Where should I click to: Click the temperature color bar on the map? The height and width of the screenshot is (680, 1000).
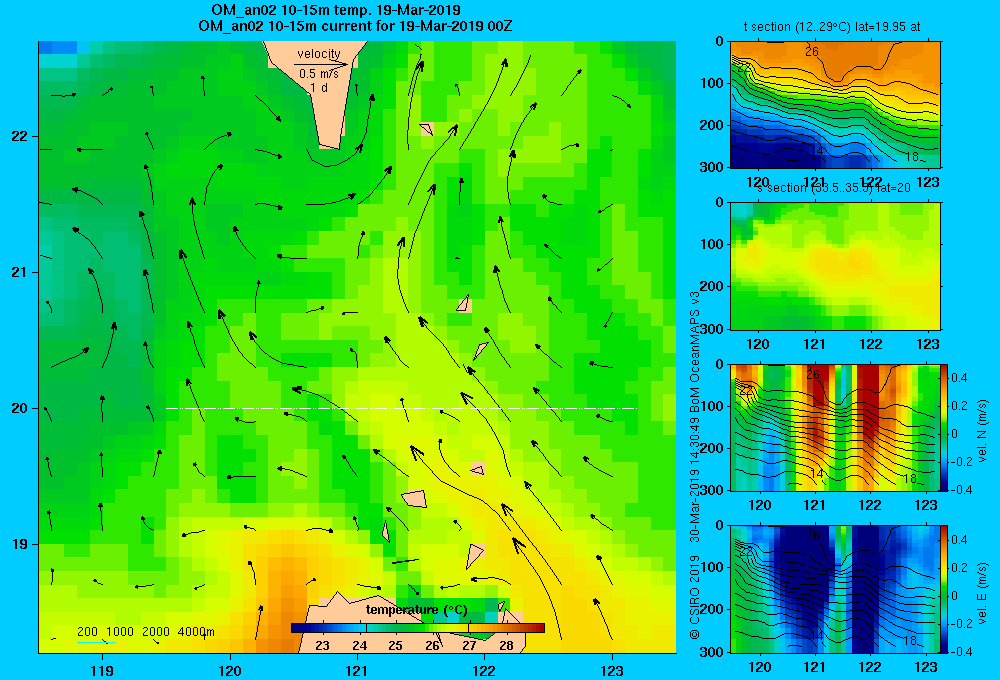click(x=418, y=628)
